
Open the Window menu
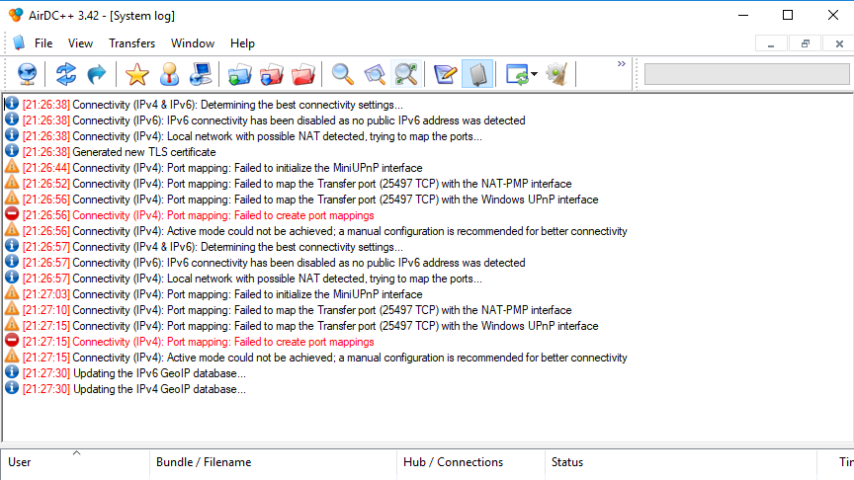coord(193,43)
